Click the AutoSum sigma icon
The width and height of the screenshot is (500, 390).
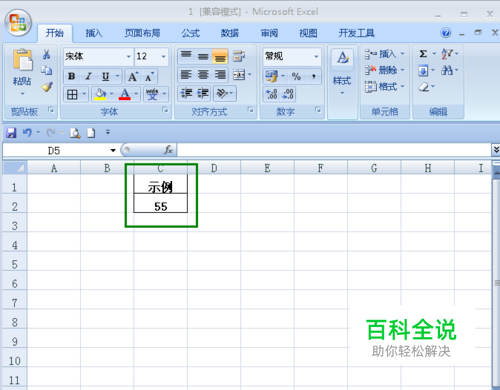point(423,54)
